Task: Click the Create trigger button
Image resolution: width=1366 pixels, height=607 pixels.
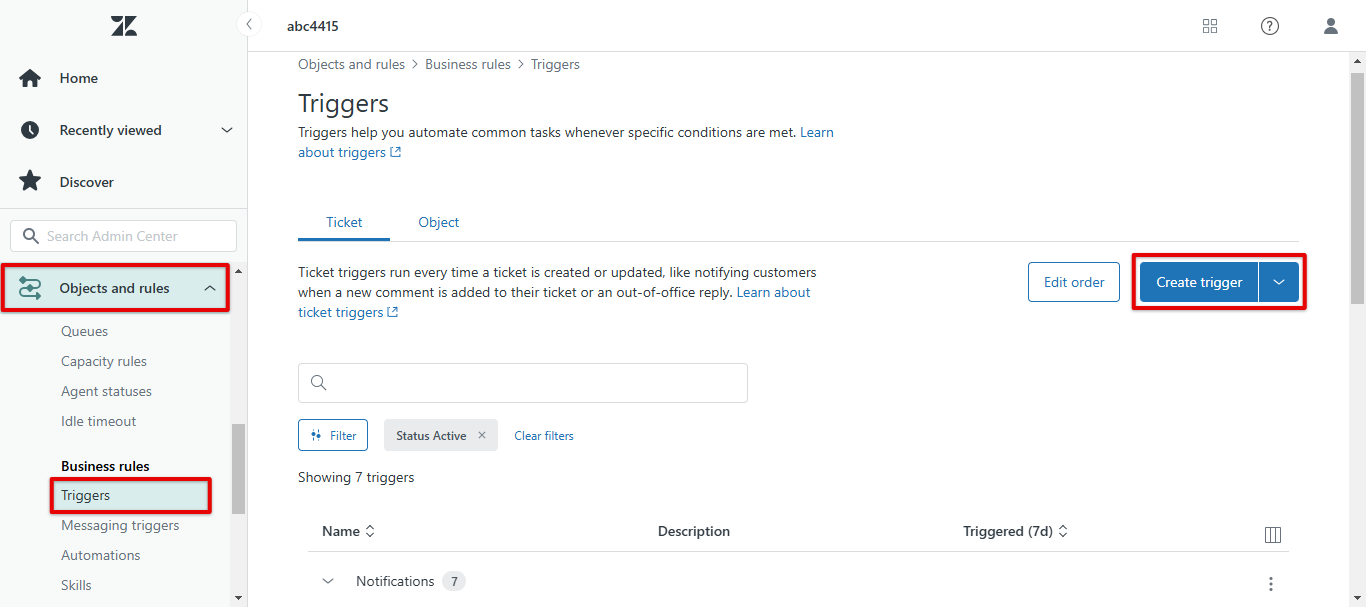Action: (1199, 282)
